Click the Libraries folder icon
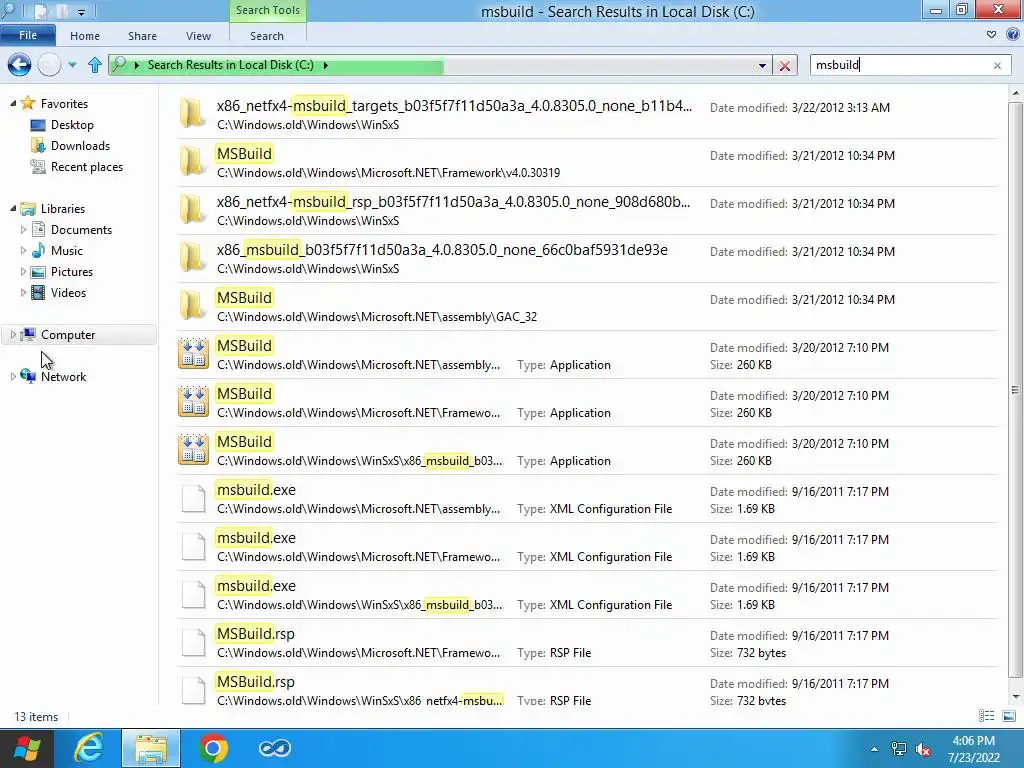The height and width of the screenshot is (768, 1024). click(x=28, y=209)
